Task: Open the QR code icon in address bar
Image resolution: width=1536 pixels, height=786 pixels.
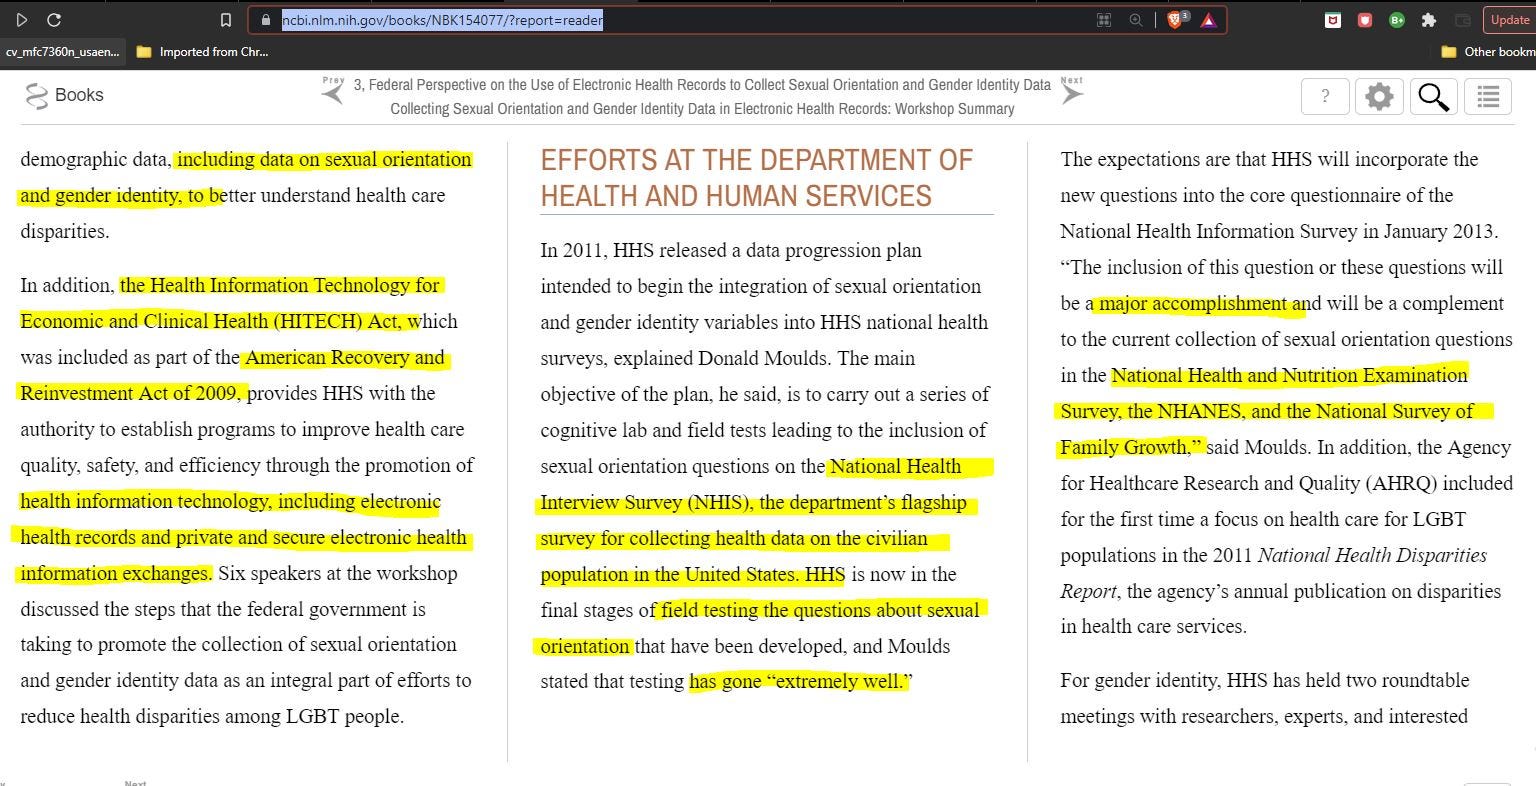Action: pyautogui.click(x=1104, y=20)
